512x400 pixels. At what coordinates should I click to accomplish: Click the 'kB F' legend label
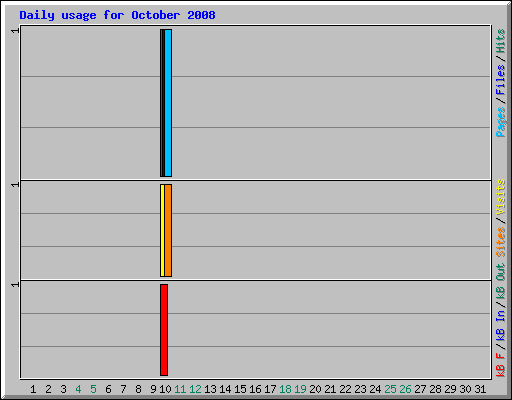pyautogui.click(x=501, y=365)
